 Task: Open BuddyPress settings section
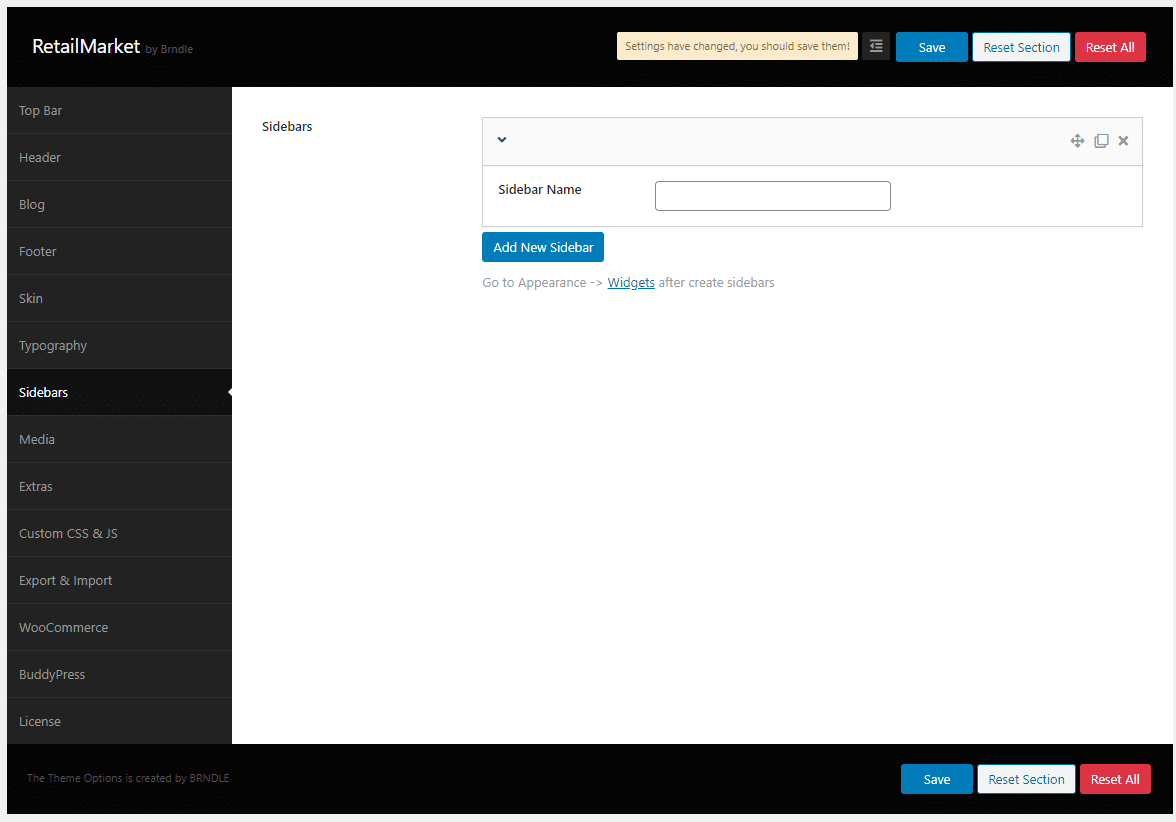point(119,674)
